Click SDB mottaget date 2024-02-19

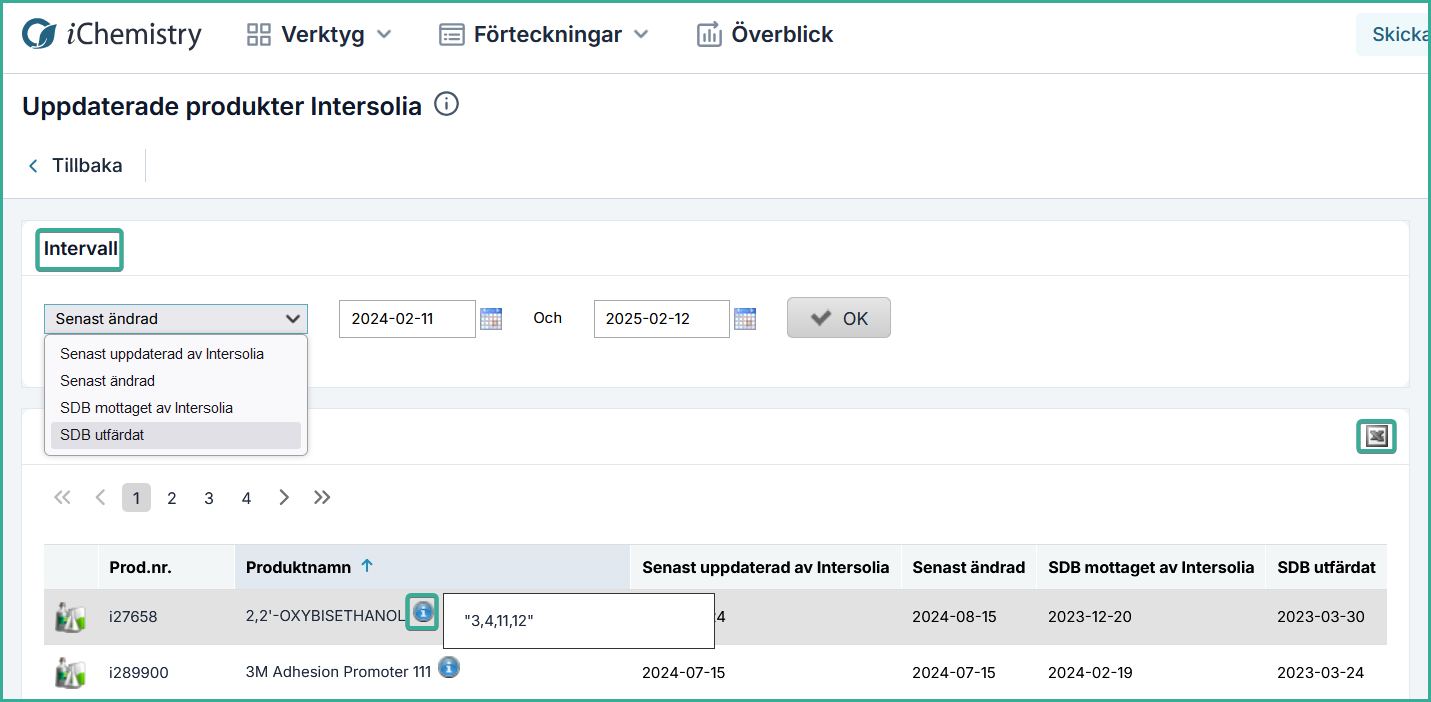tap(1090, 673)
